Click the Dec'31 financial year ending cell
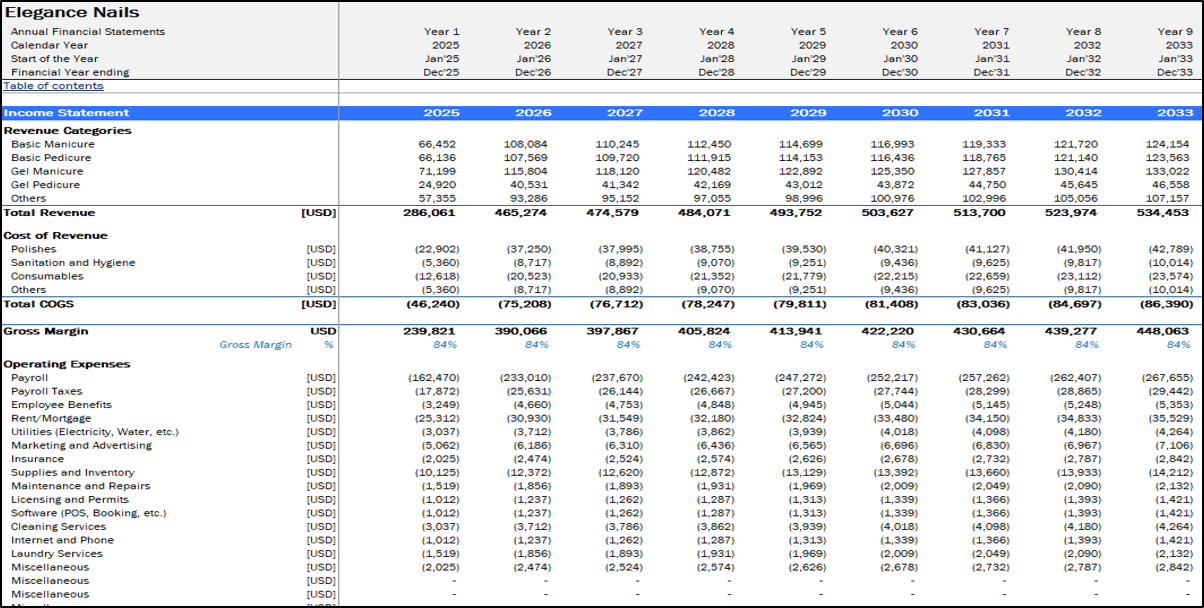The image size is (1204, 608). coord(991,72)
